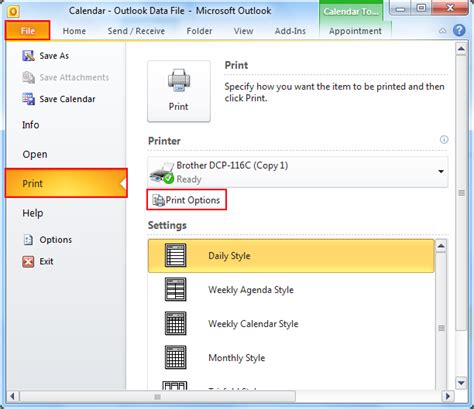Image resolution: width=474 pixels, height=409 pixels.
Task: Click the Save Calendar icon
Action: (x=28, y=99)
